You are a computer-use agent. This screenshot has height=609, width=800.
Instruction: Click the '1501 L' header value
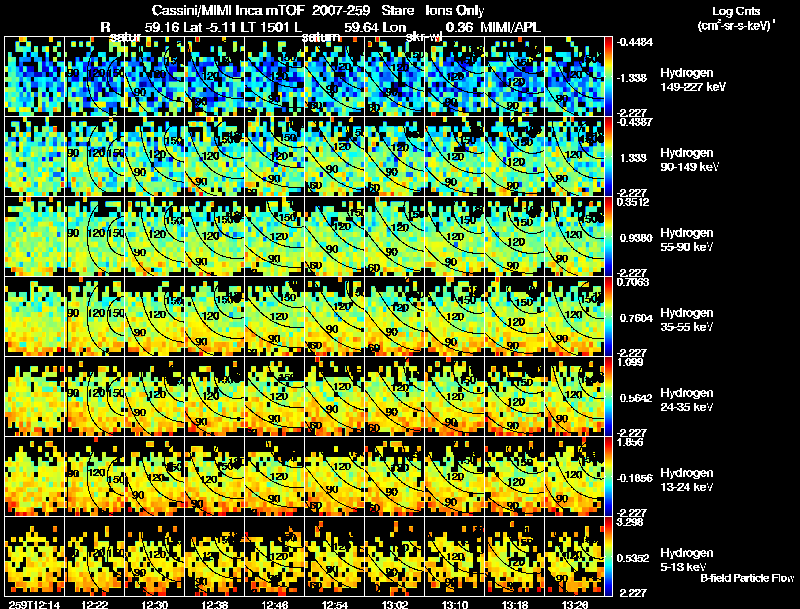[x=281, y=27]
